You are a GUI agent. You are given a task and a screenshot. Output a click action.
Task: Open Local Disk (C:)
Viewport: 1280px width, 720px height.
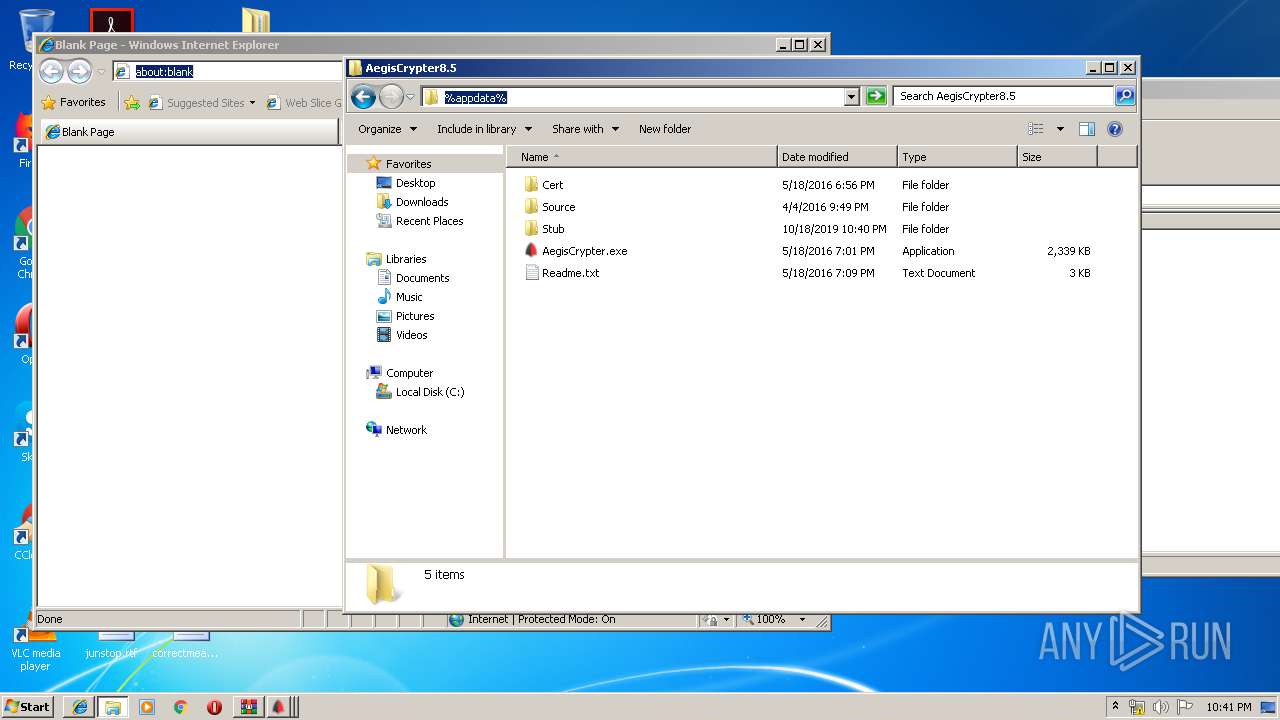tap(429, 392)
